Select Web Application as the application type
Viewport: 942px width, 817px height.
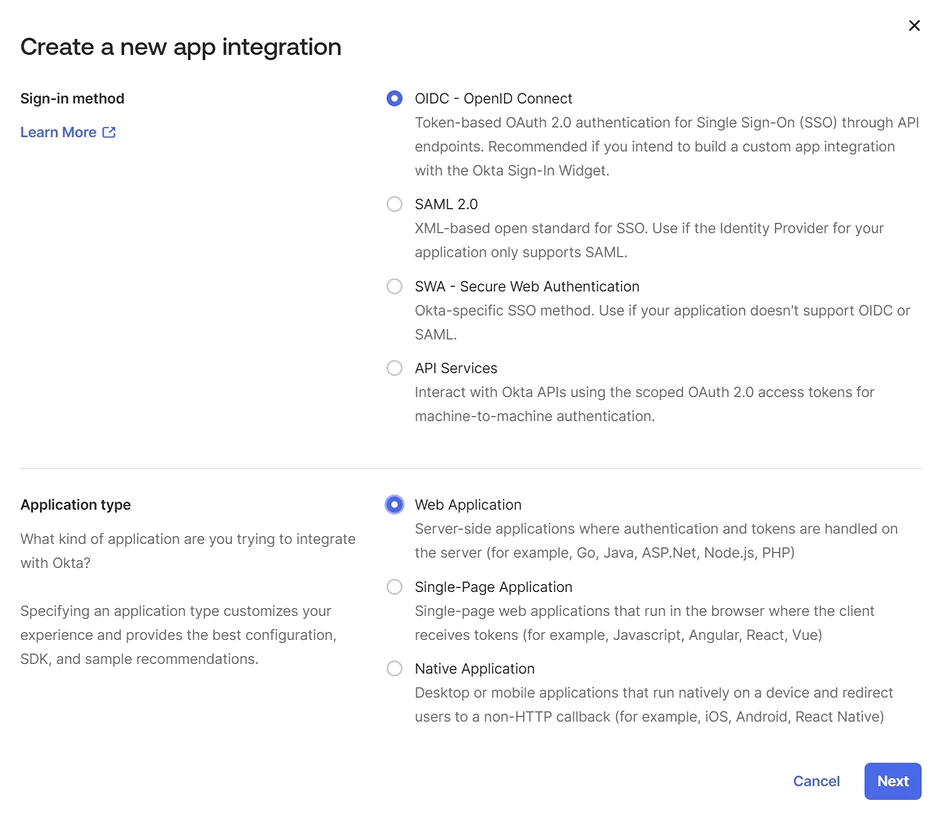click(x=395, y=504)
